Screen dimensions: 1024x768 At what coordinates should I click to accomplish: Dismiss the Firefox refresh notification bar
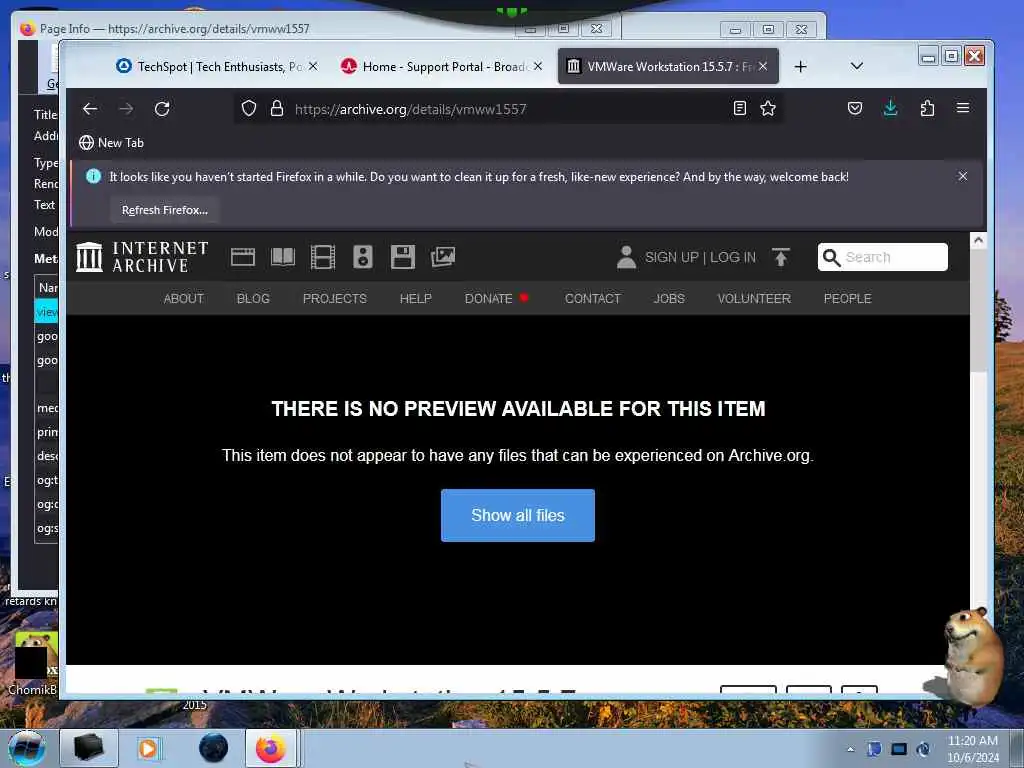963,176
